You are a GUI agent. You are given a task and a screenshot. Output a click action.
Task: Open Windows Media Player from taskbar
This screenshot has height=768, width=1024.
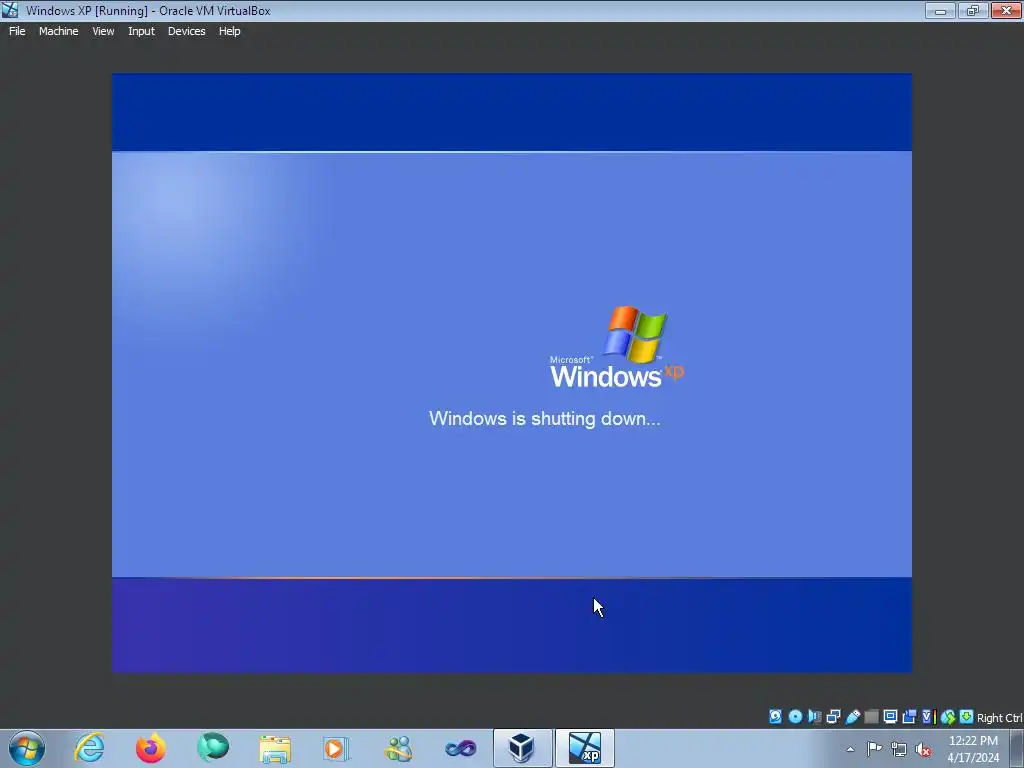pyautogui.click(x=336, y=748)
